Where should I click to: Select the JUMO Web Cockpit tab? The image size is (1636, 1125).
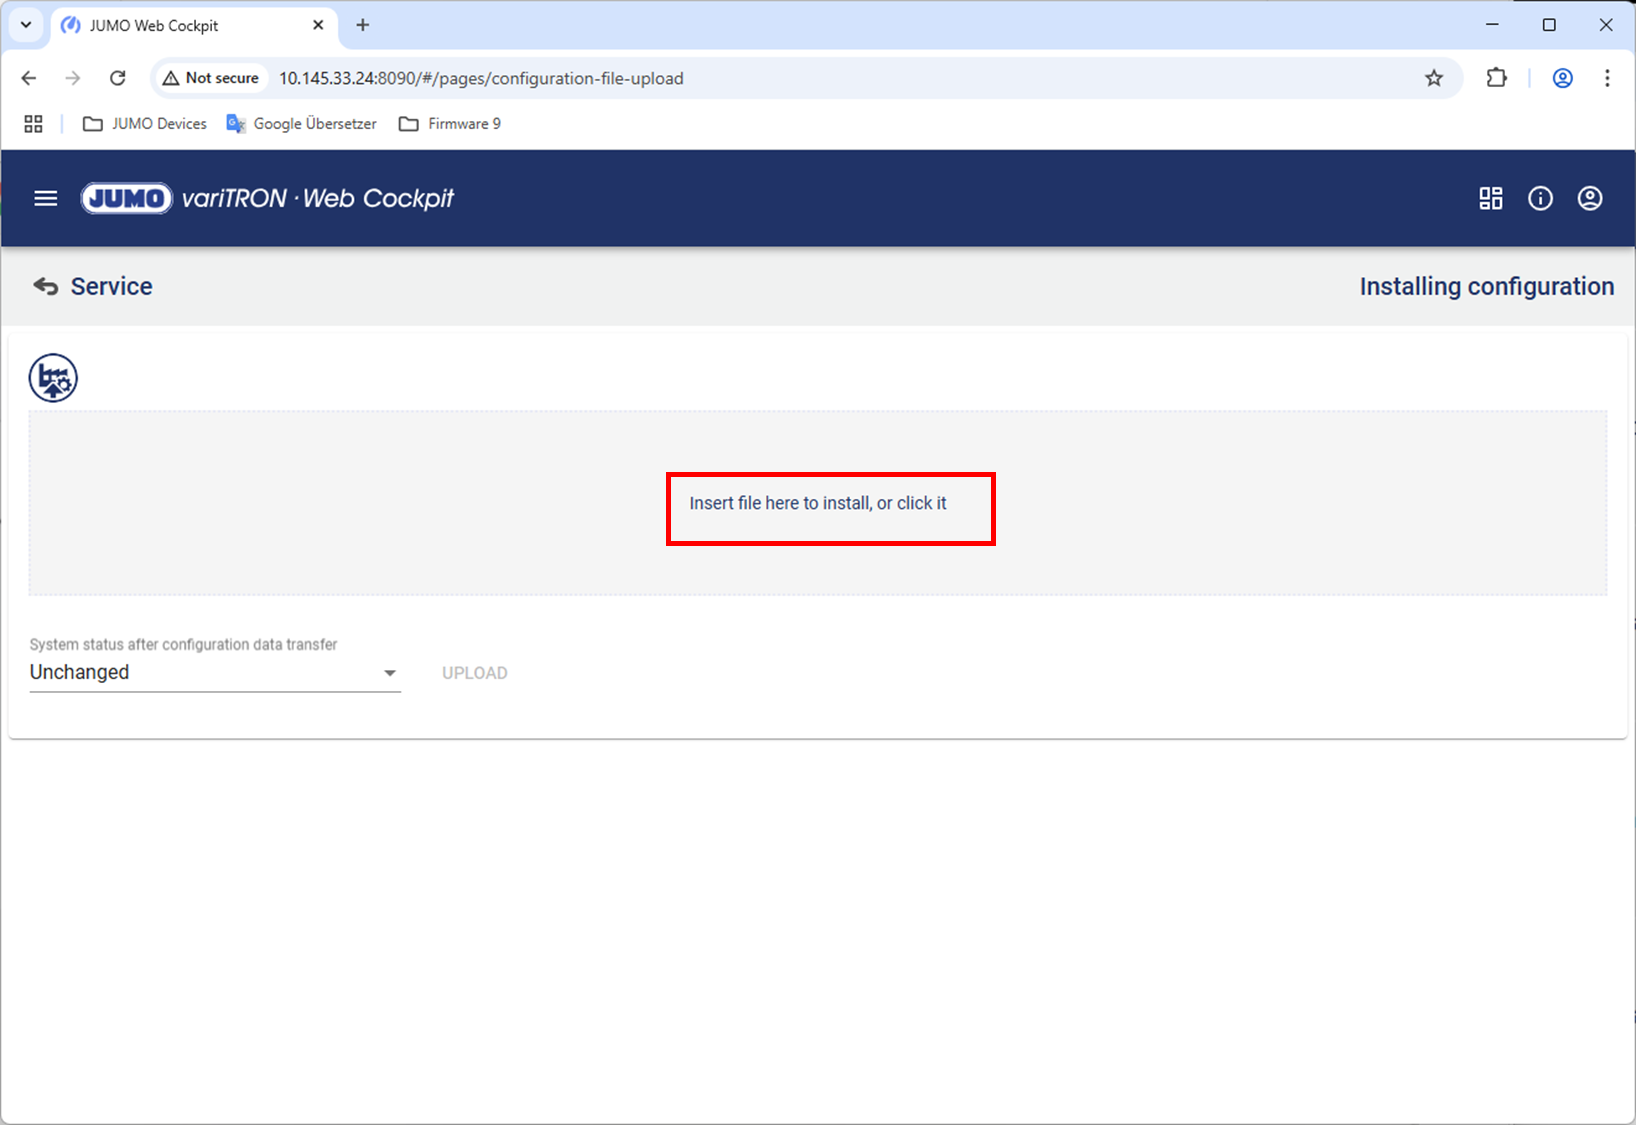(193, 25)
